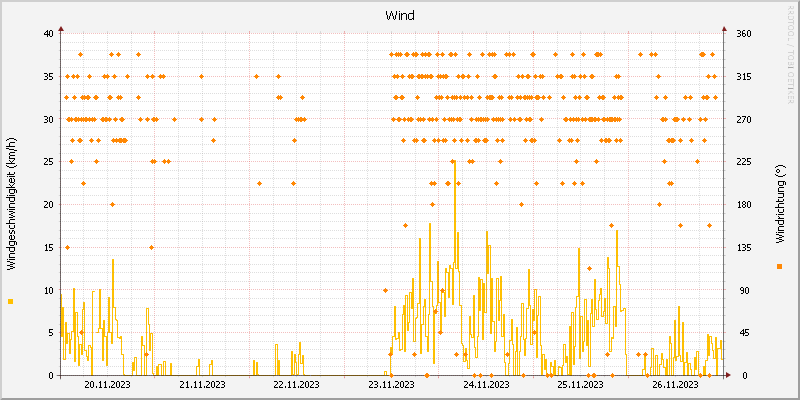Image resolution: width=800 pixels, height=400 pixels.
Task: Click left axis value 35
Action: [x=48, y=77]
